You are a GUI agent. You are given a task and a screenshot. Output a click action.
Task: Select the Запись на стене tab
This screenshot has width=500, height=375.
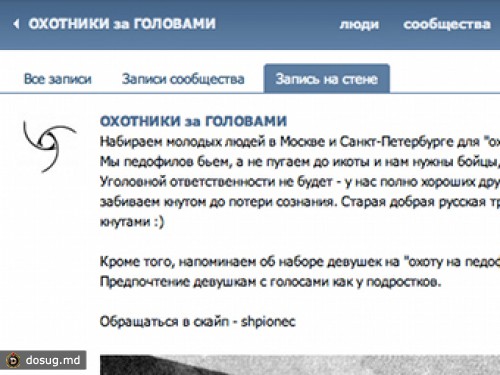(x=327, y=79)
